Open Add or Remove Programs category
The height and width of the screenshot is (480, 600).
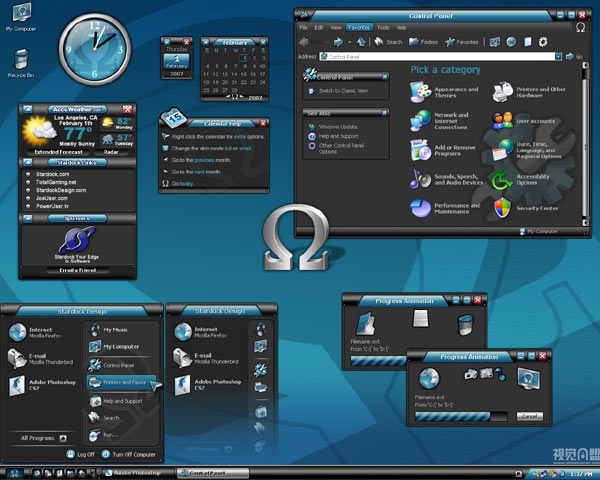click(x=443, y=150)
